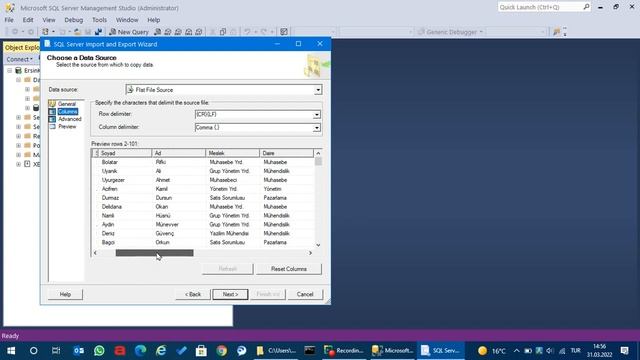Open the Connect dropdown in Object Explorer

coord(19,59)
